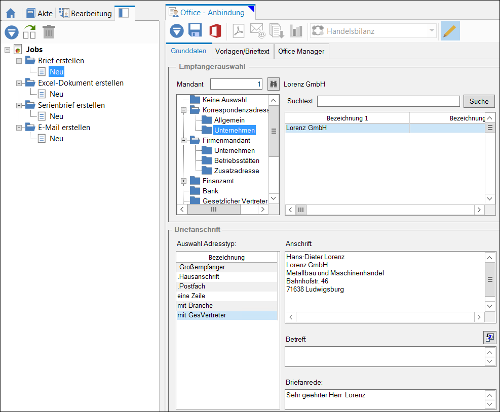
Task: Switch to Grunddaten tab
Action: coord(188,51)
